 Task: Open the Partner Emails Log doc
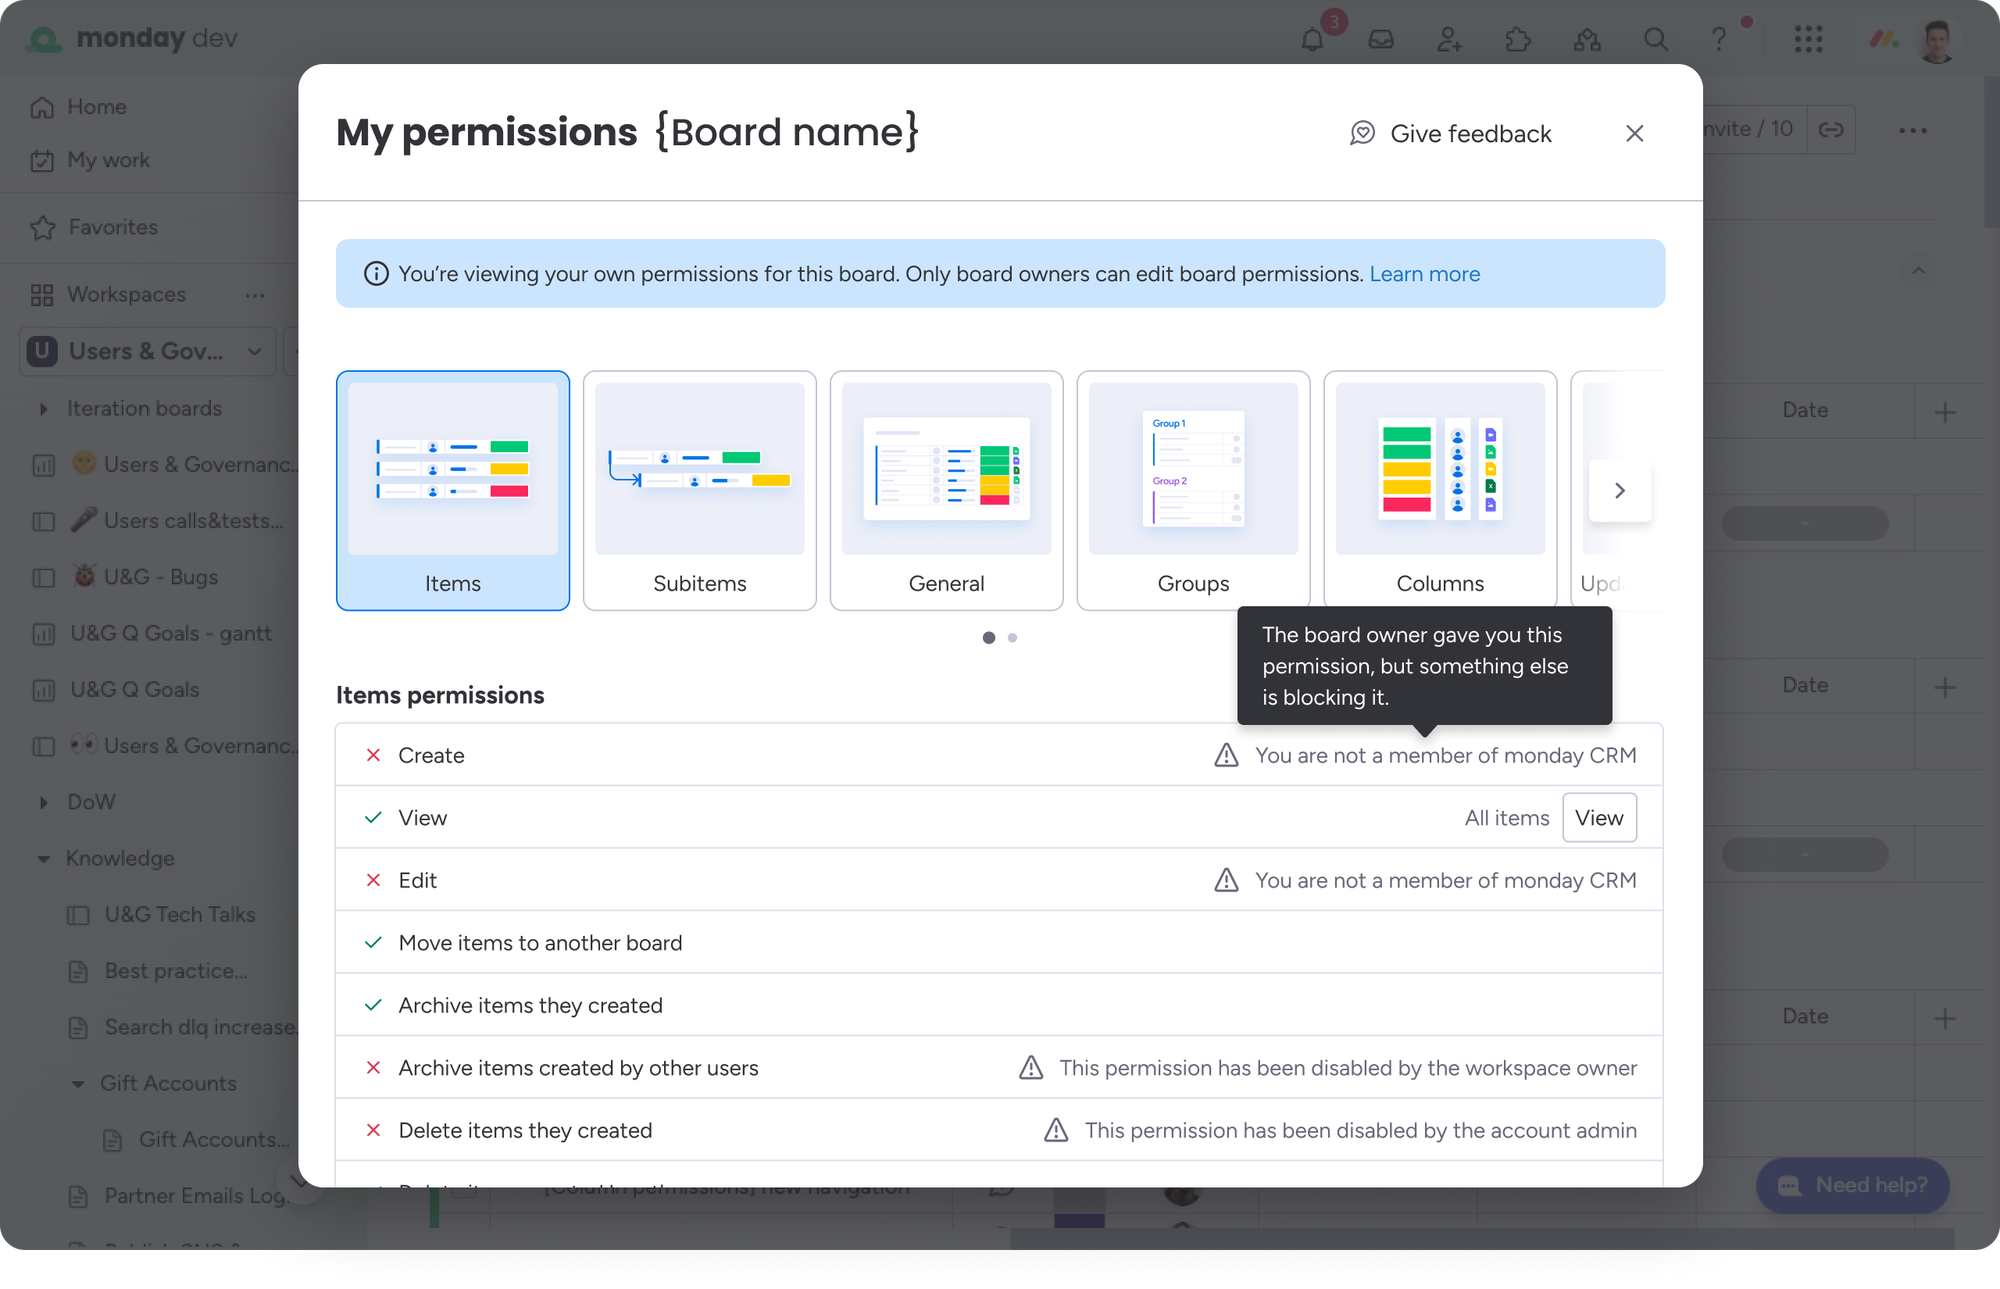(196, 1196)
